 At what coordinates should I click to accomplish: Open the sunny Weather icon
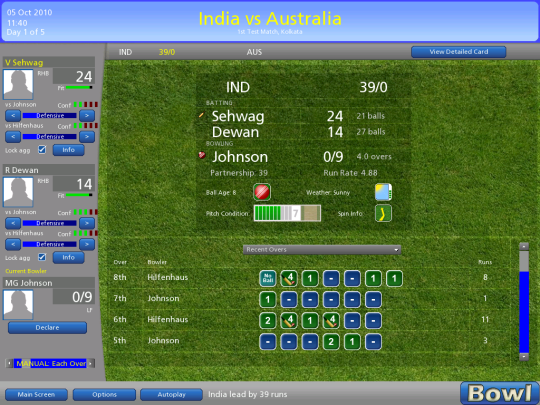[383, 192]
